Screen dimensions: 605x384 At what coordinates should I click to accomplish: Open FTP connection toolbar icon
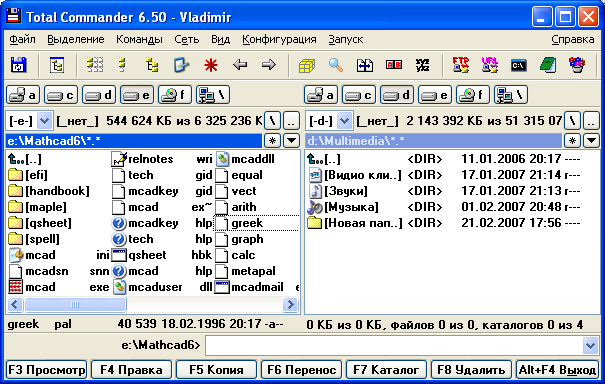click(x=461, y=65)
